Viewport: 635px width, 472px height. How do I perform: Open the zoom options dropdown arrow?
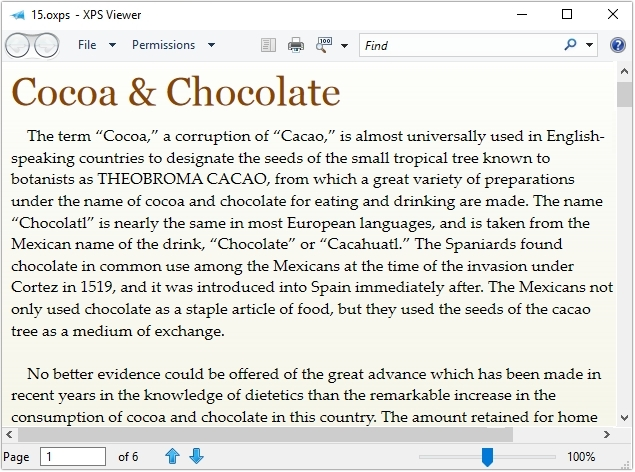(345, 45)
